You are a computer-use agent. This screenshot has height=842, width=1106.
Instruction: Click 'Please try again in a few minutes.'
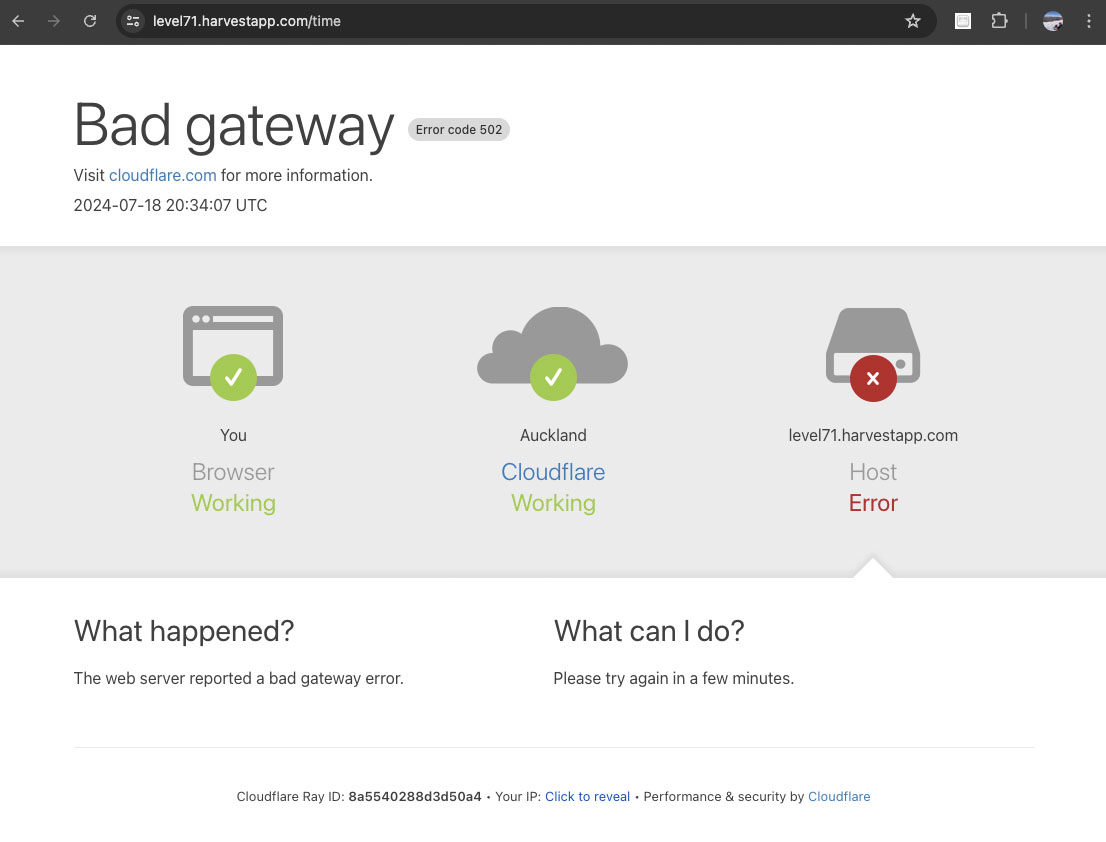coord(674,678)
